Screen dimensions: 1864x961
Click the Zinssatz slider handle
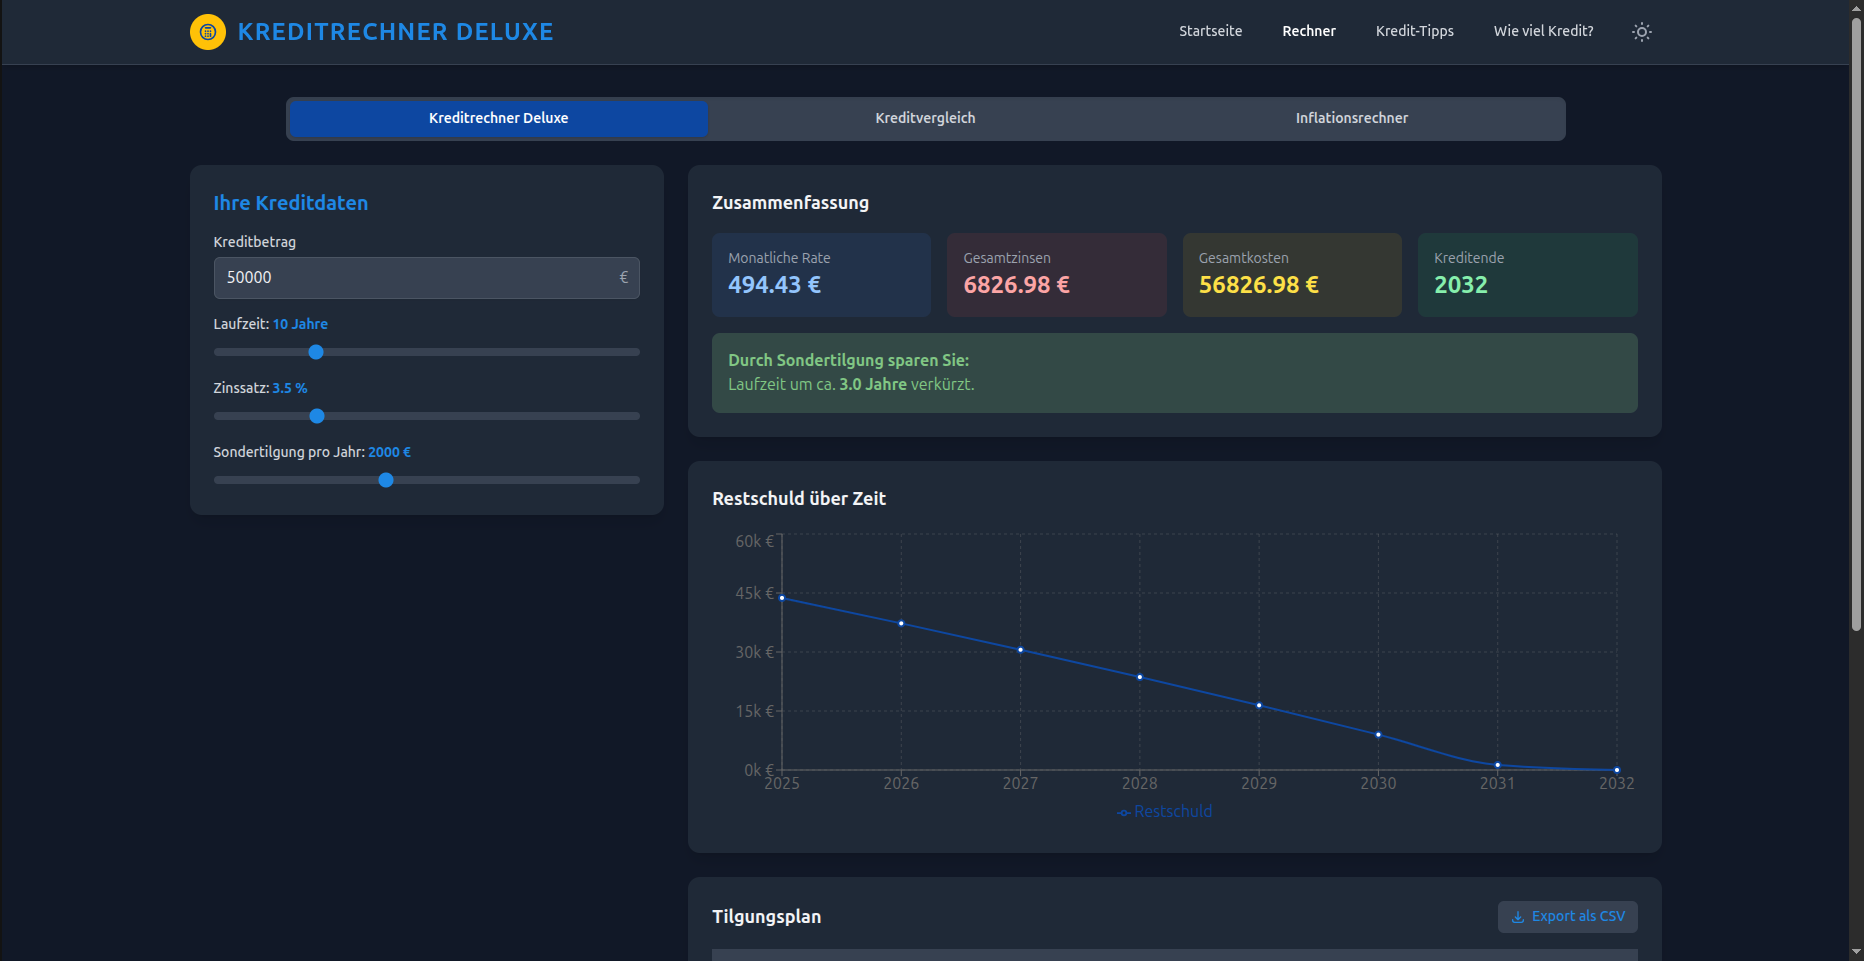(317, 416)
